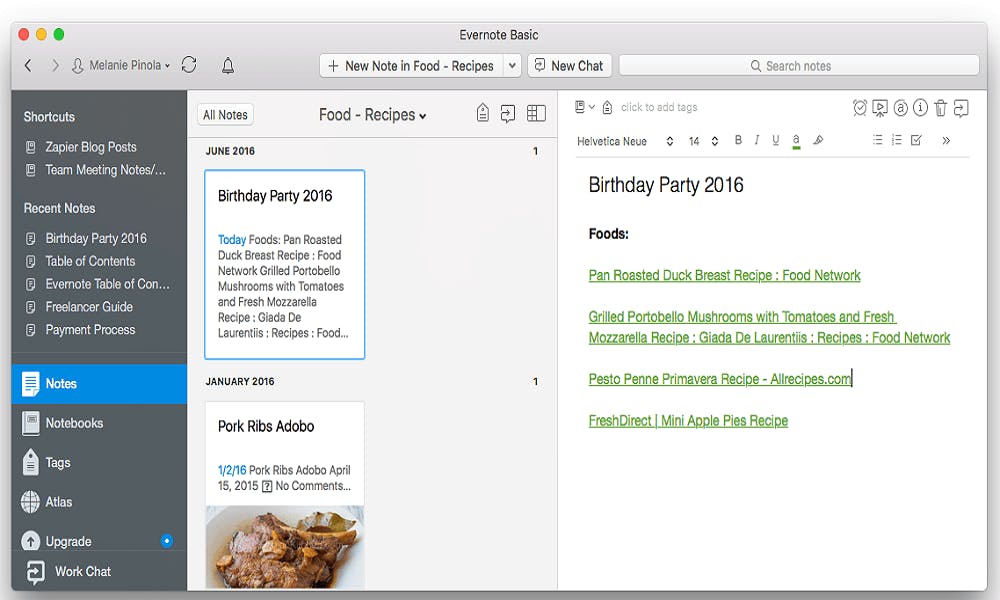Start a New Chat

coord(569,66)
